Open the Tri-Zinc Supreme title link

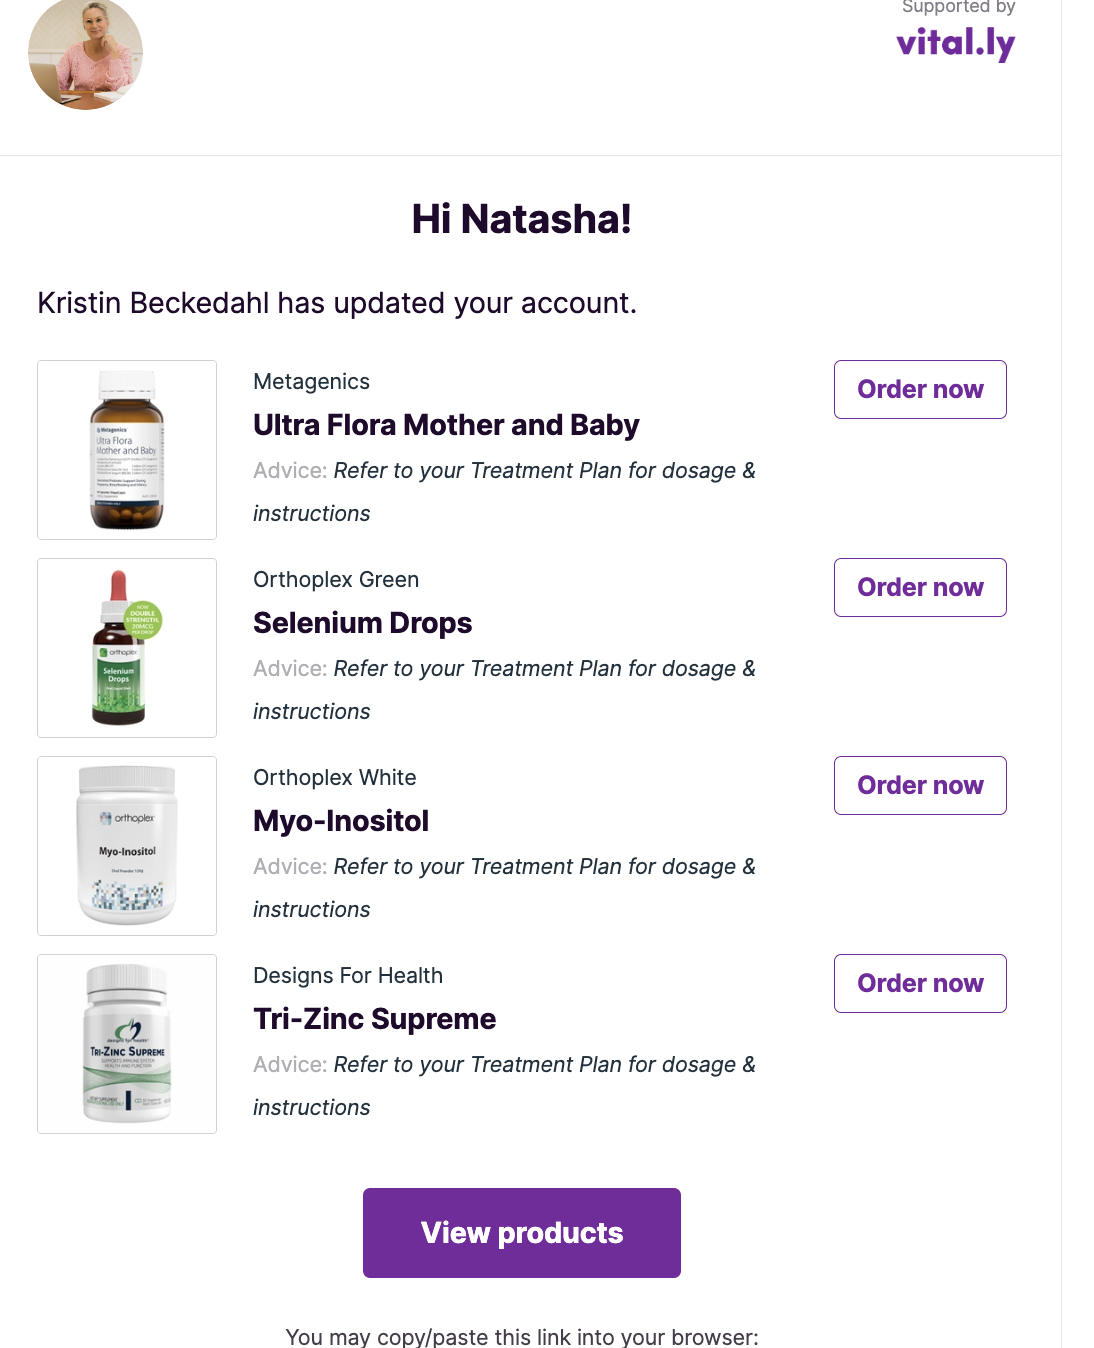[x=374, y=1019]
